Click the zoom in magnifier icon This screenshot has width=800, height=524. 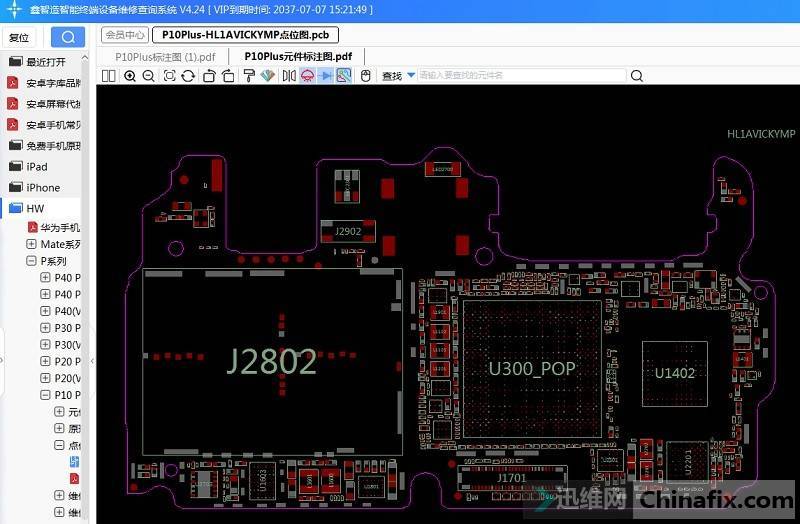[130, 76]
